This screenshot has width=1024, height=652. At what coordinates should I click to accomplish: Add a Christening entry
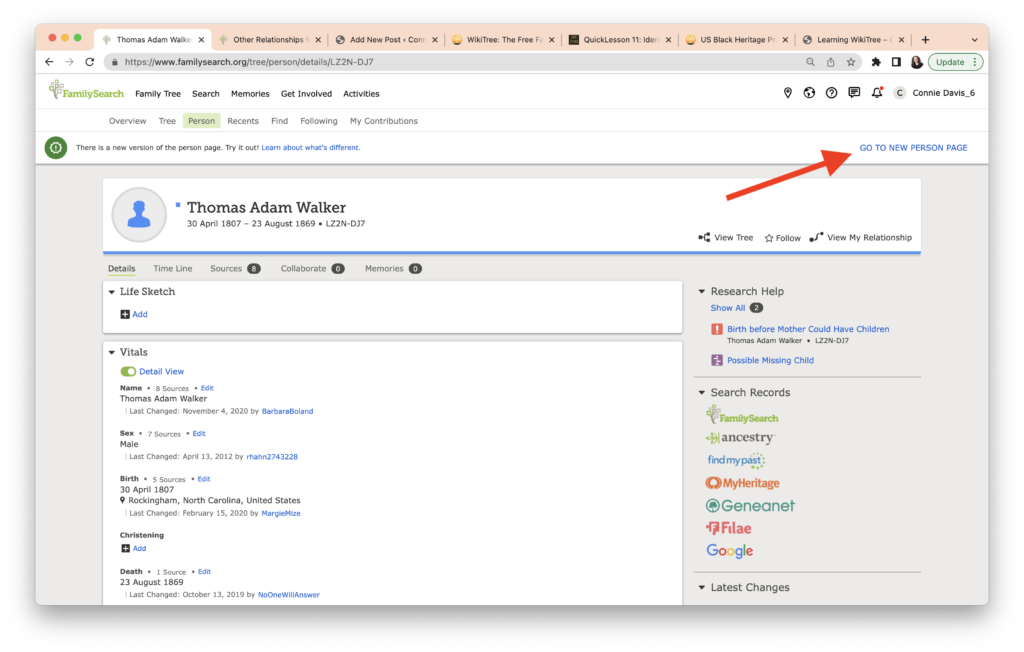(133, 549)
